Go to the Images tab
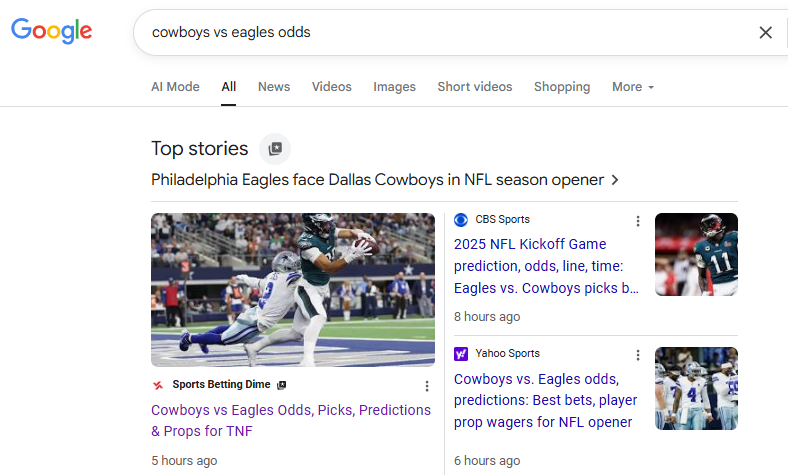788x475 pixels. (x=395, y=86)
